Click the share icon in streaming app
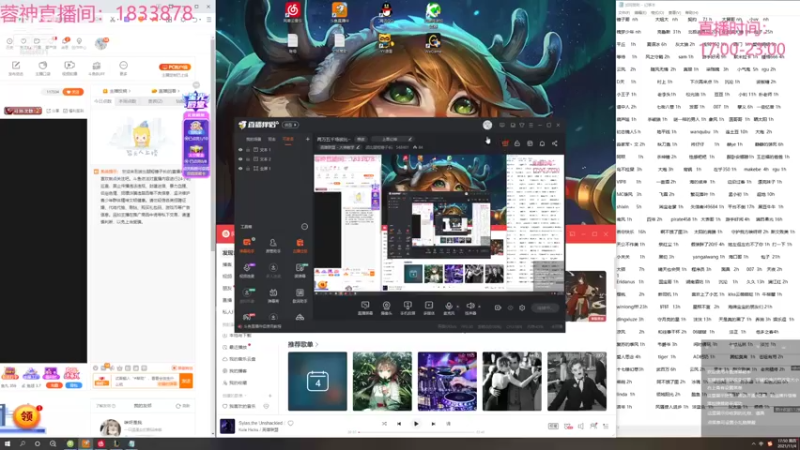Screen dimensions: 800x450 point(555,143)
